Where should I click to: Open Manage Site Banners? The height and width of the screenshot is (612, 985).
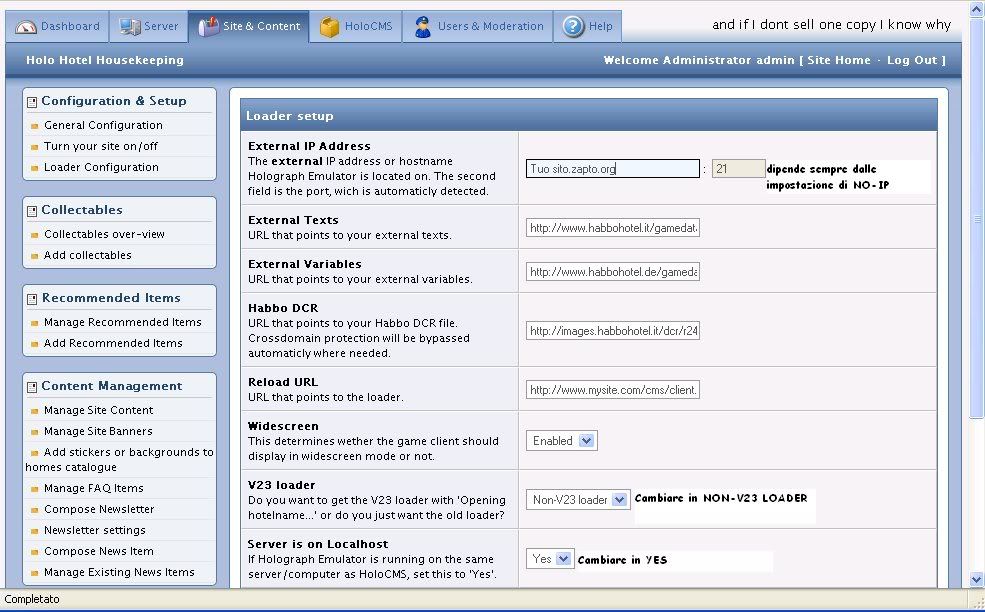point(98,431)
